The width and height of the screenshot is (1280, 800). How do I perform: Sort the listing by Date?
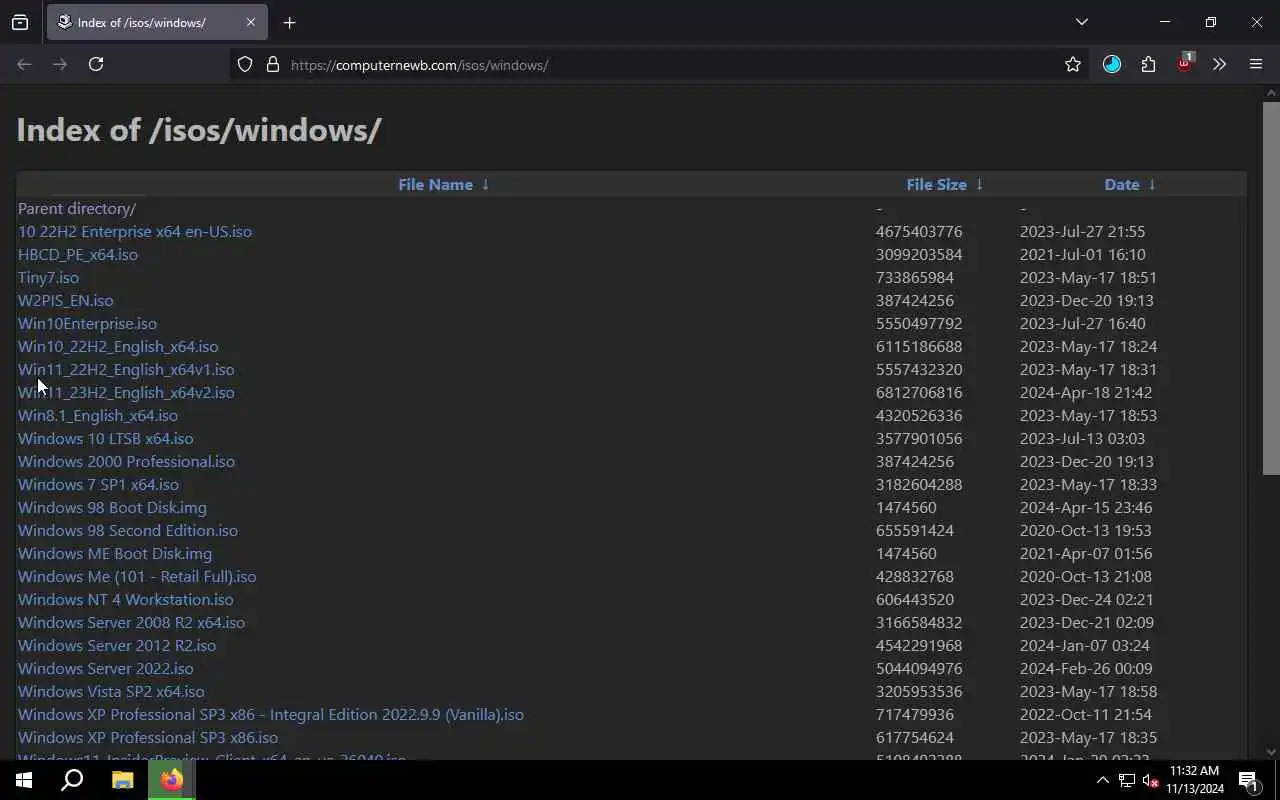(1121, 184)
